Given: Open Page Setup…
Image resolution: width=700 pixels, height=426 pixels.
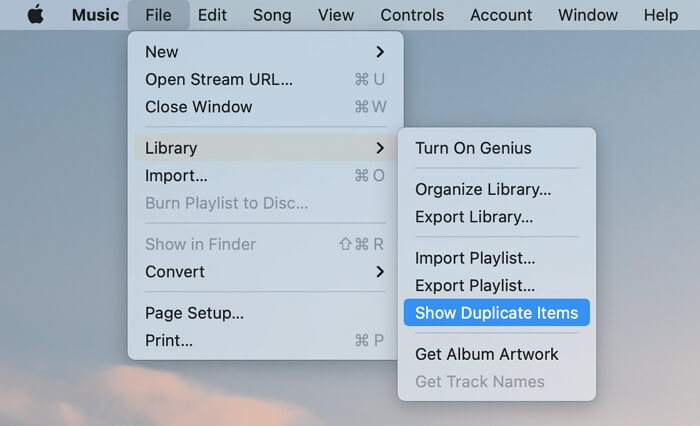Looking at the screenshot, I should [265, 313].
